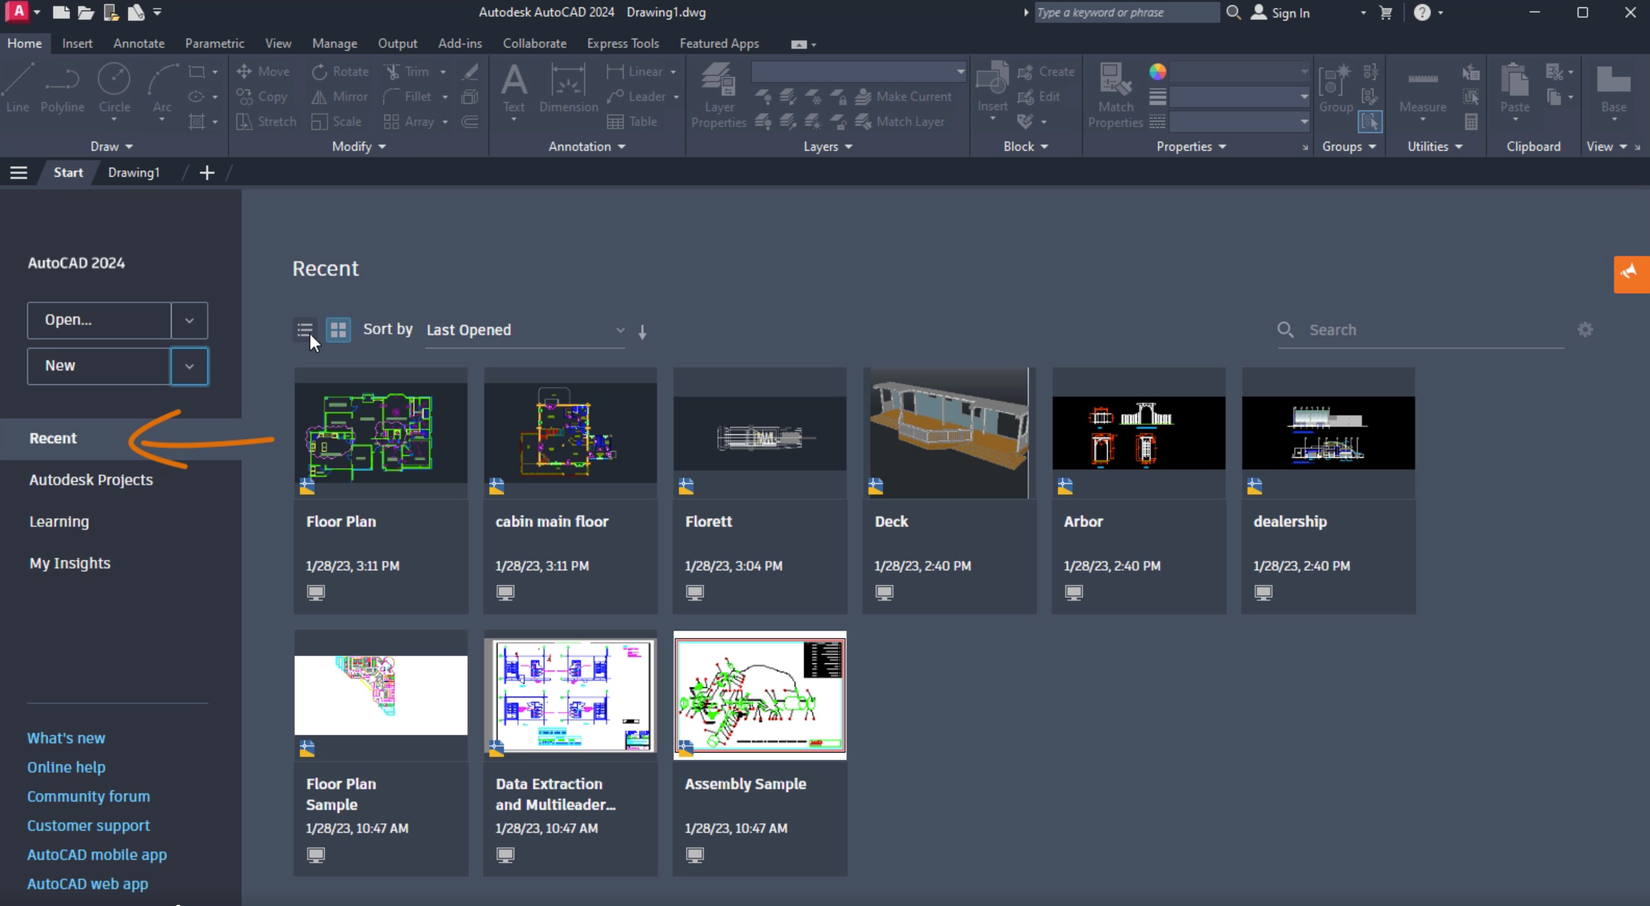The height and width of the screenshot is (906, 1650).
Task: Open the Annotate ribbon tab
Action: click(x=139, y=44)
